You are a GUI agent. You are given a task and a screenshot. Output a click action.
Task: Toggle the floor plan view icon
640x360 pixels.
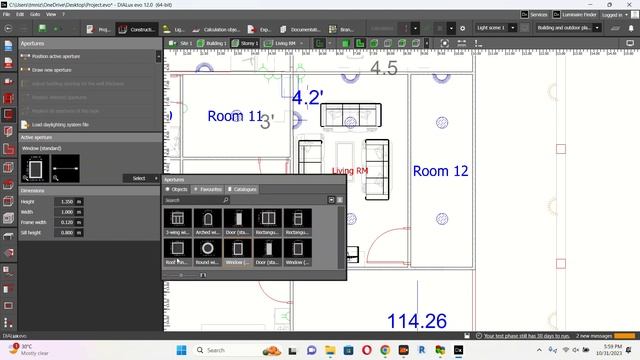click(x=359, y=43)
